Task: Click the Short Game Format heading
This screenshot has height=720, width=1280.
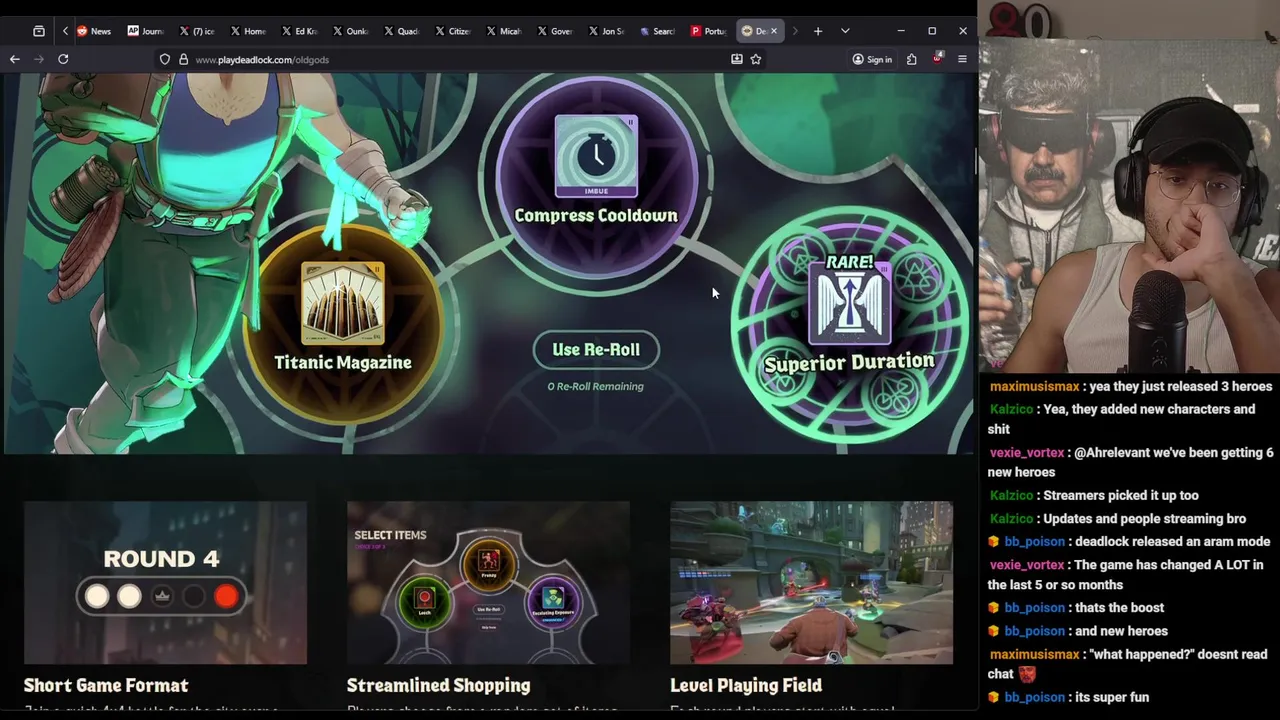Action: click(106, 685)
